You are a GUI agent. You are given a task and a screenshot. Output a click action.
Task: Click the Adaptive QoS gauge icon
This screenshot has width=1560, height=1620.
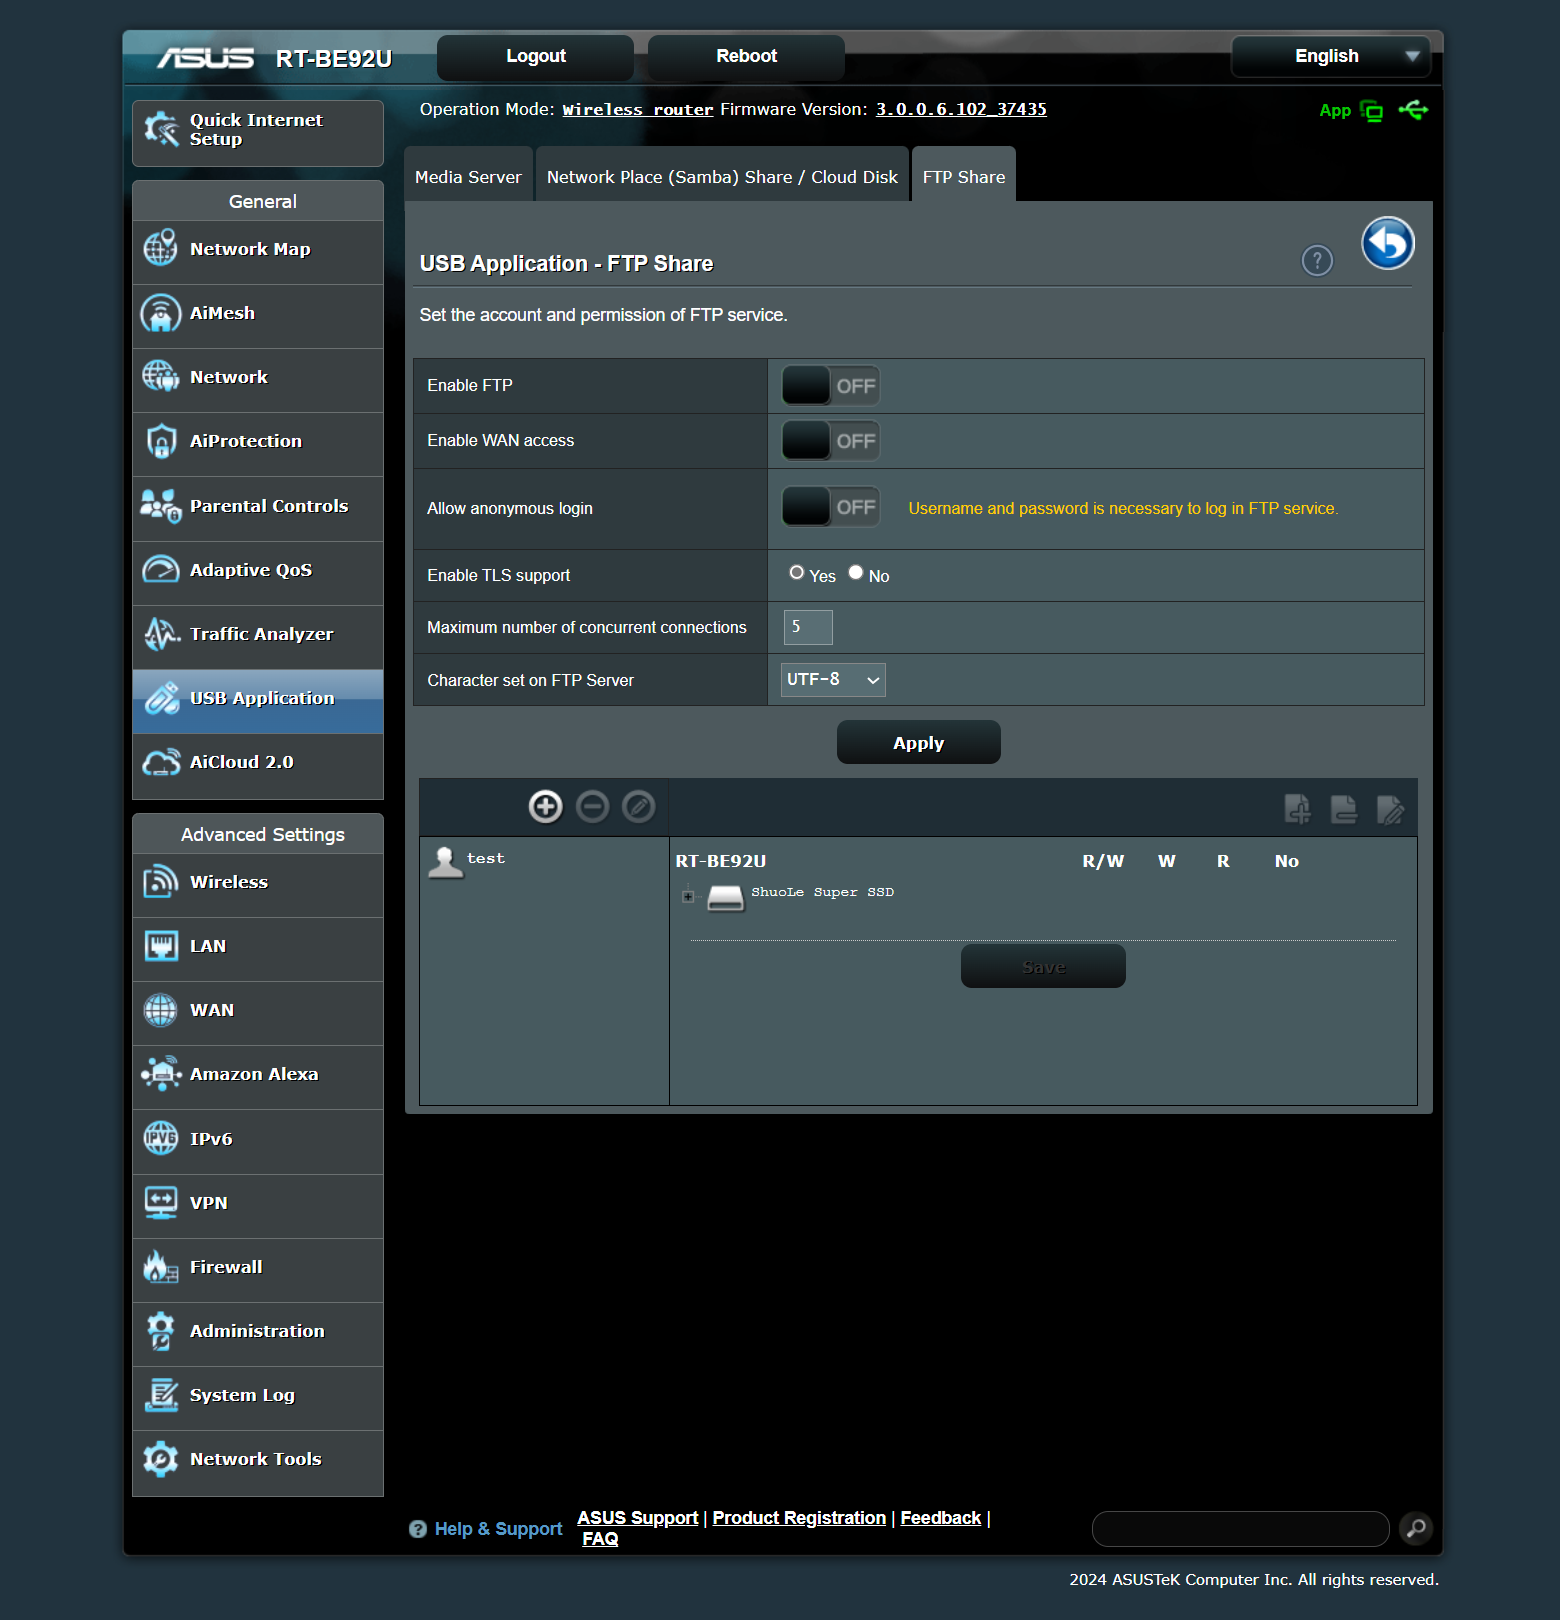[160, 570]
